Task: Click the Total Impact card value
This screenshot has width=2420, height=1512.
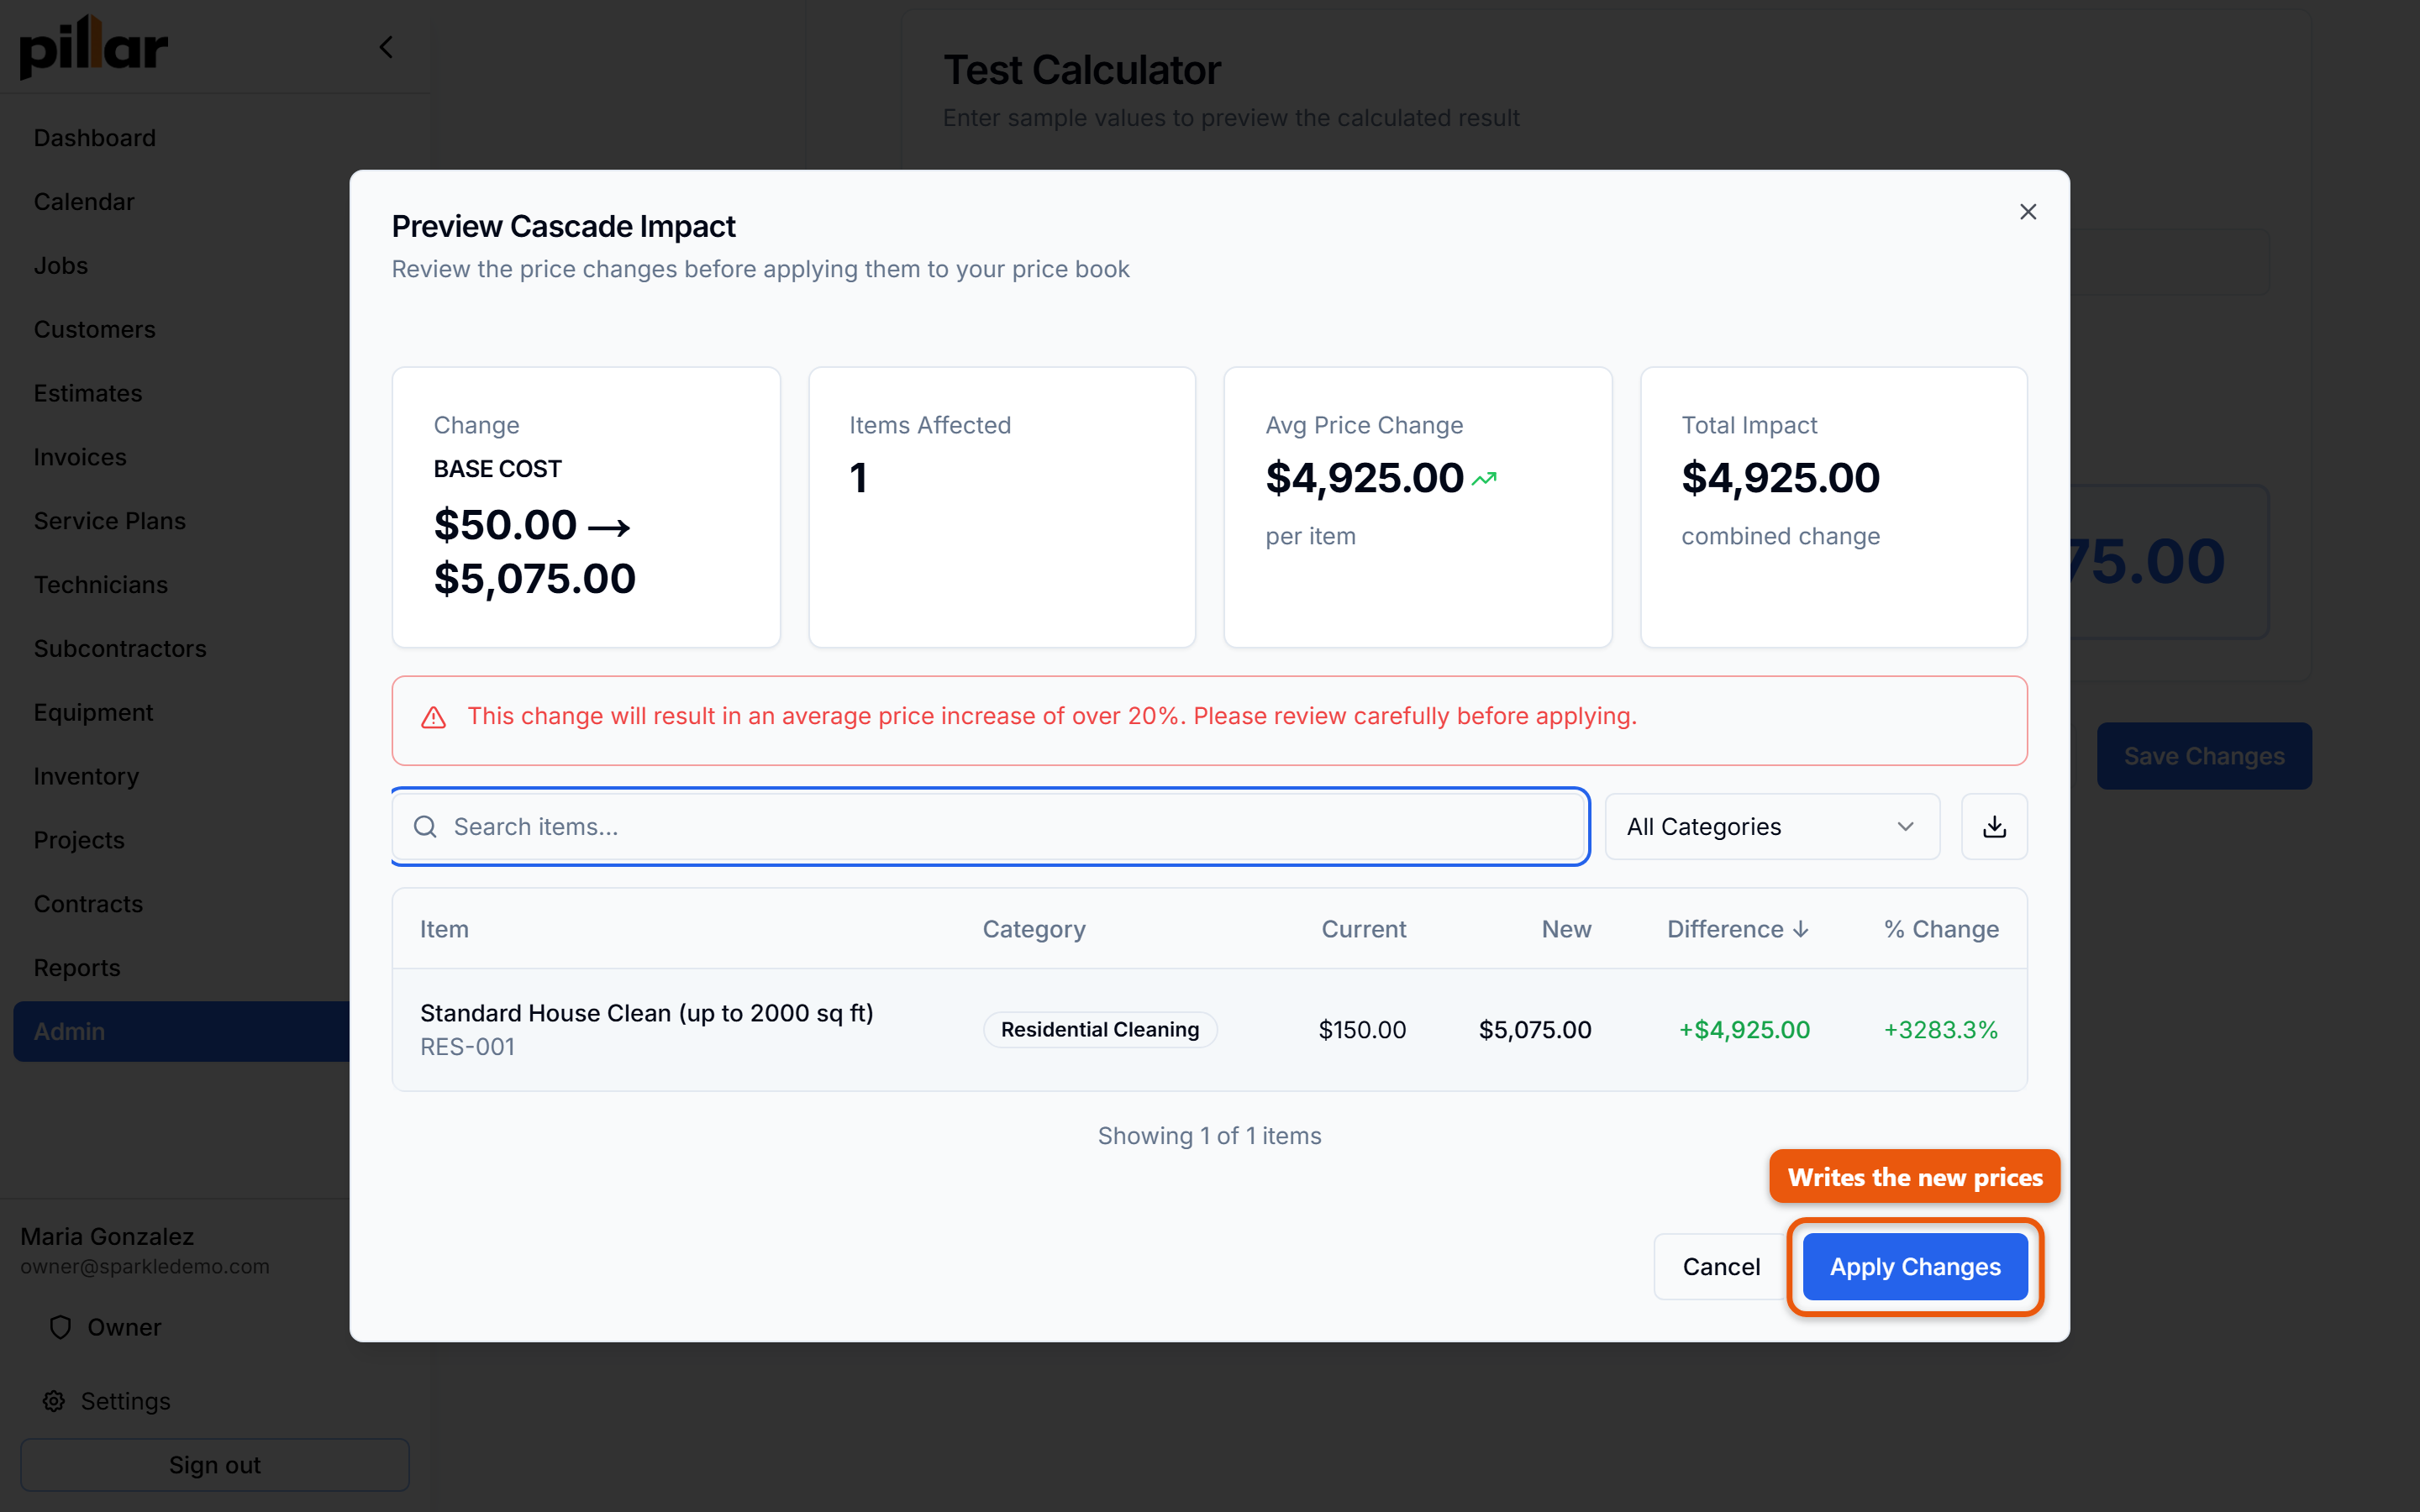Action: (x=1780, y=478)
